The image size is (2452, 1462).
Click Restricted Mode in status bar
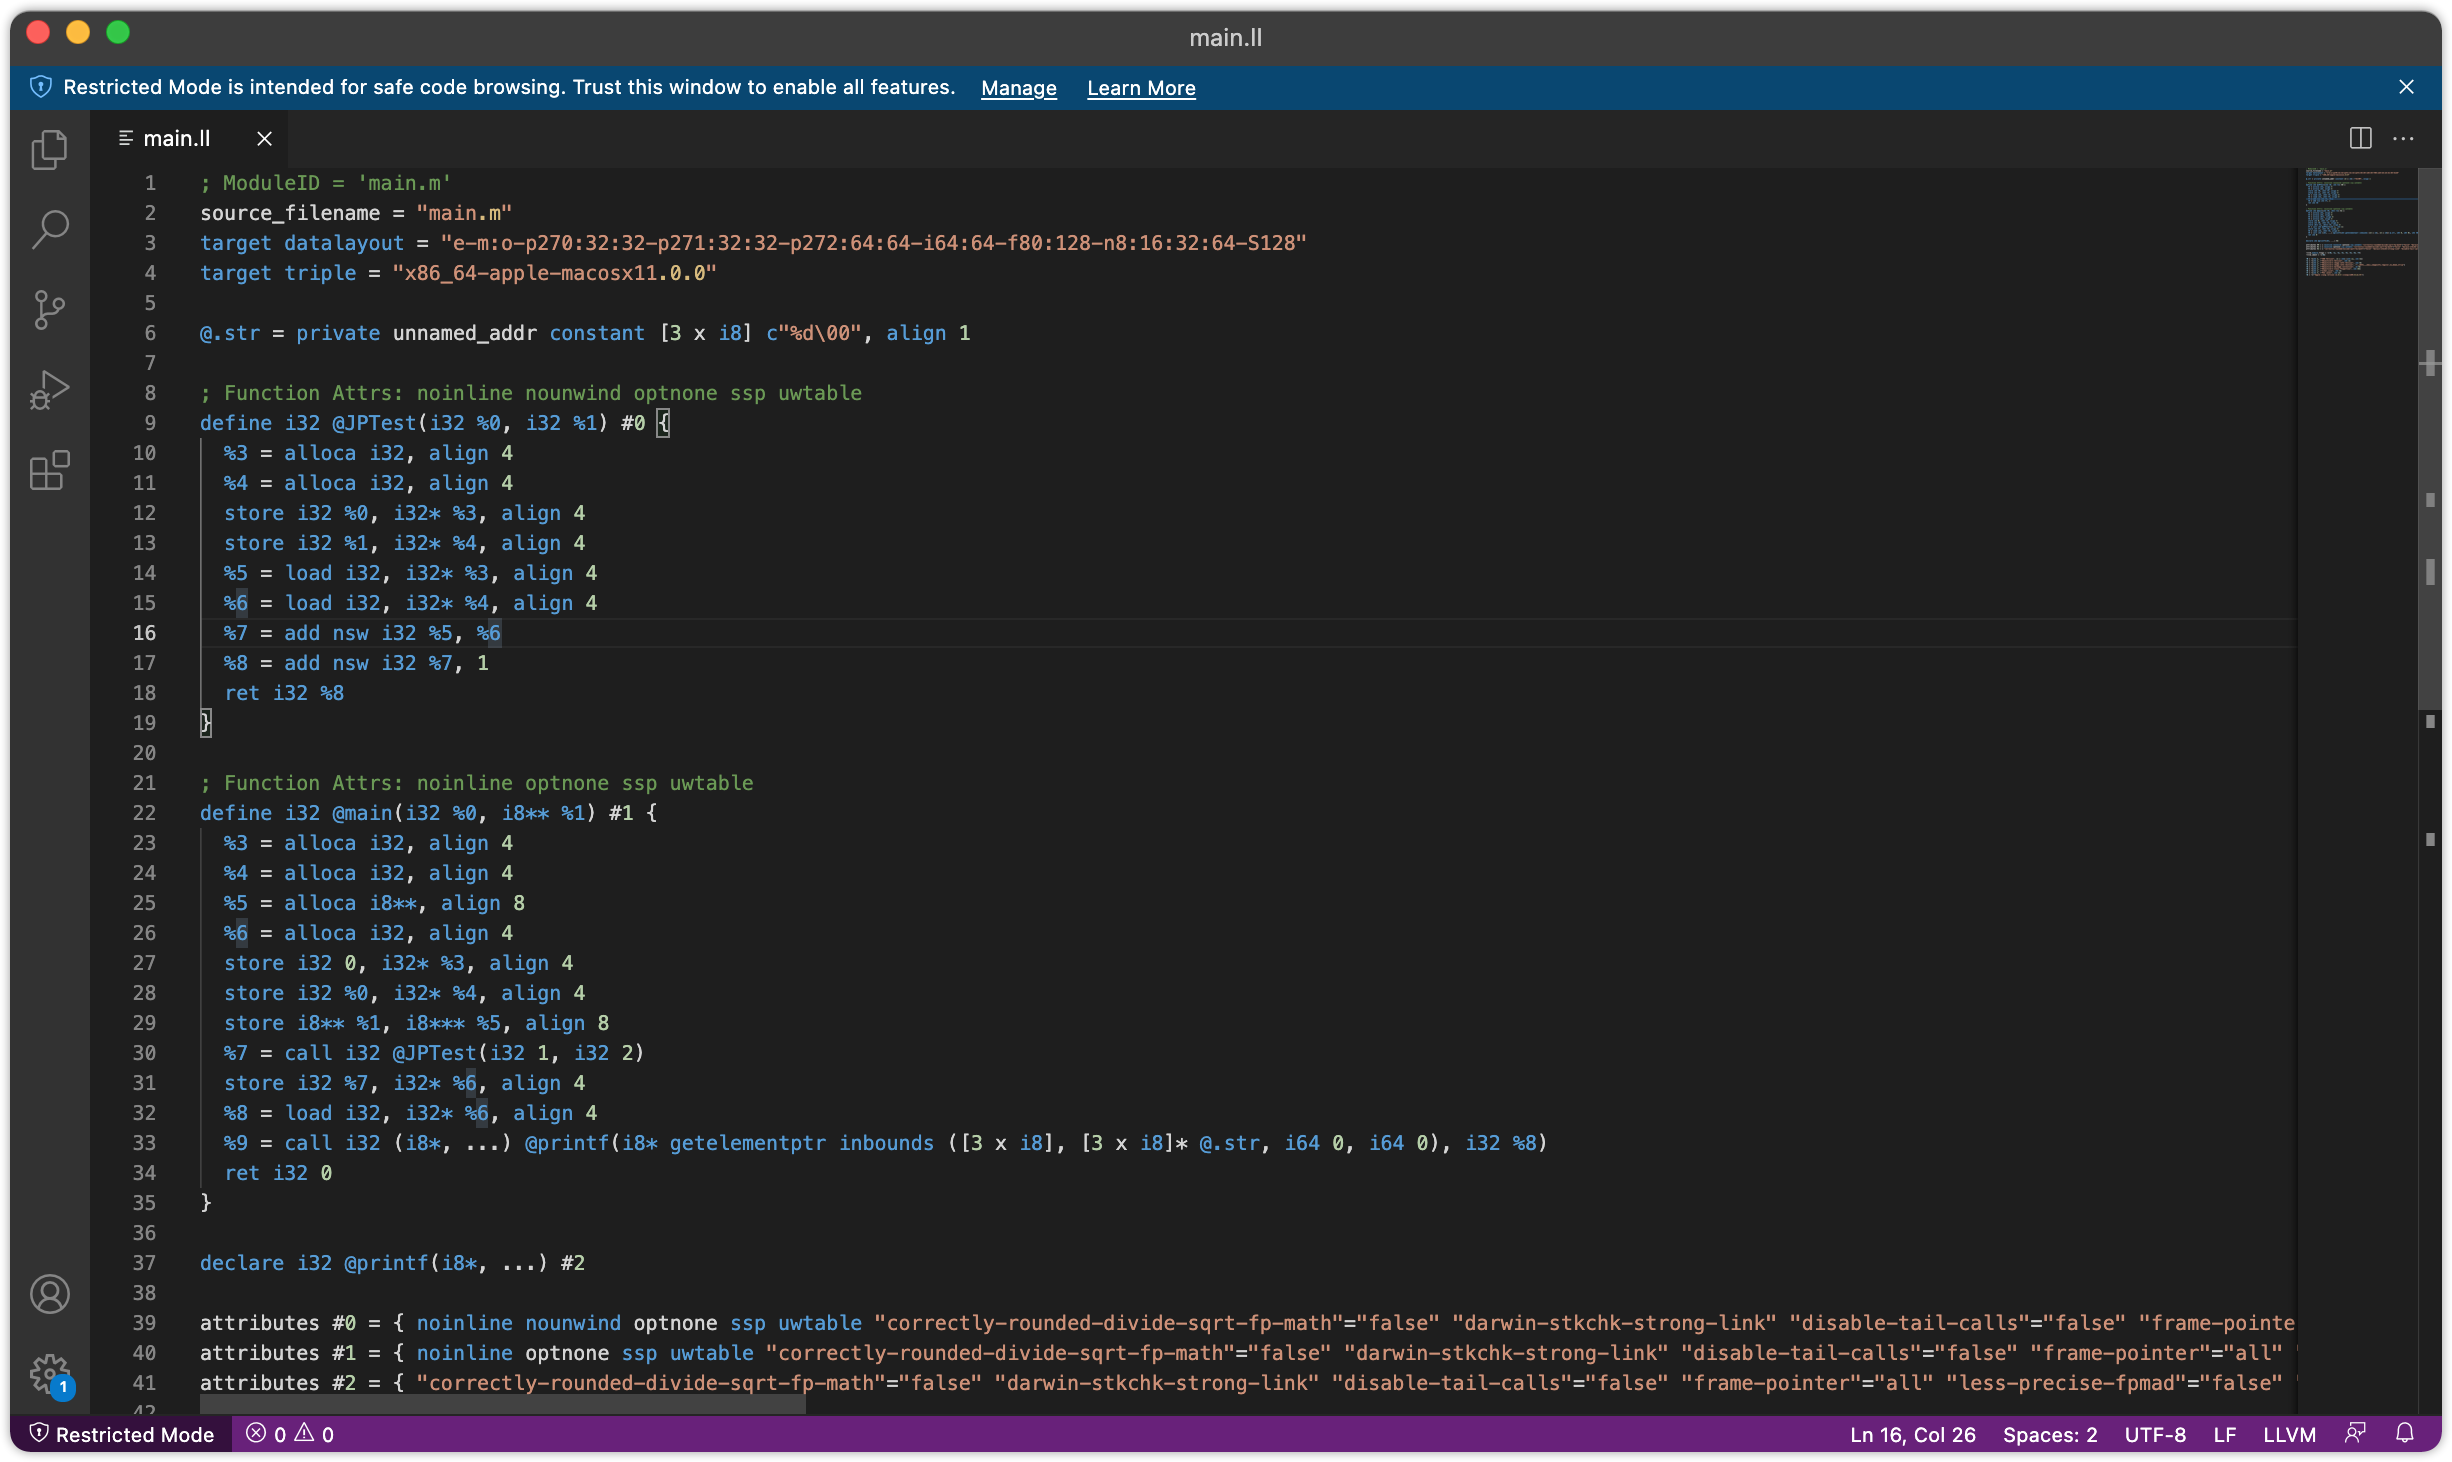click(x=122, y=1434)
